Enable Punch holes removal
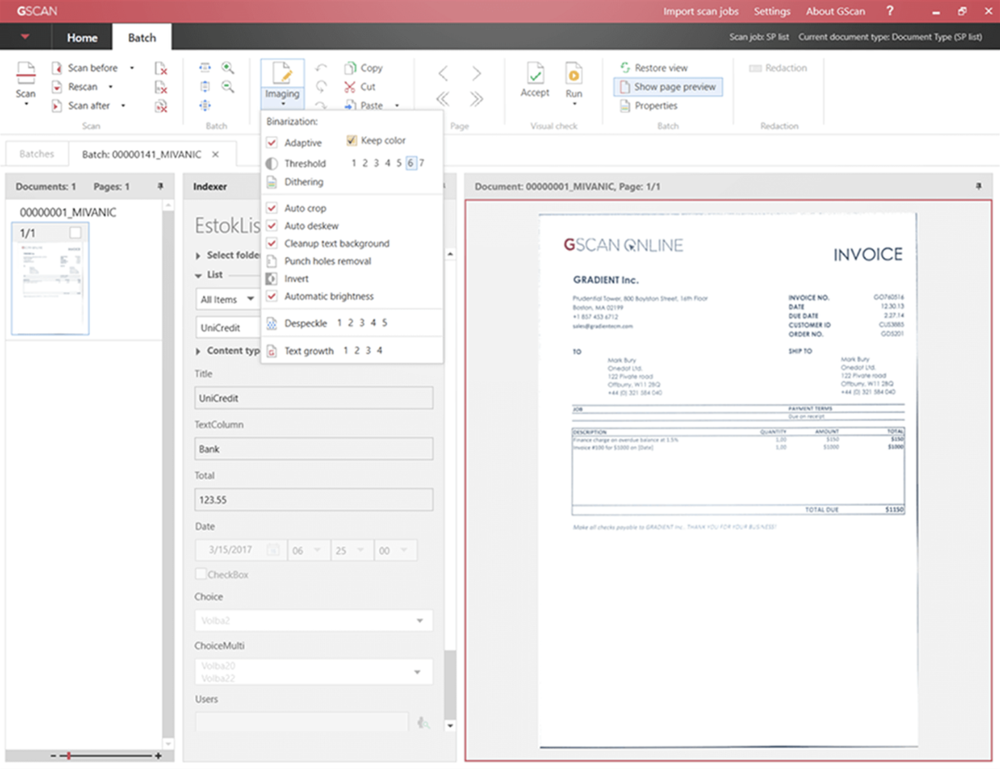Viewport: 1000px width, 769px height. [x=272, y=261]
